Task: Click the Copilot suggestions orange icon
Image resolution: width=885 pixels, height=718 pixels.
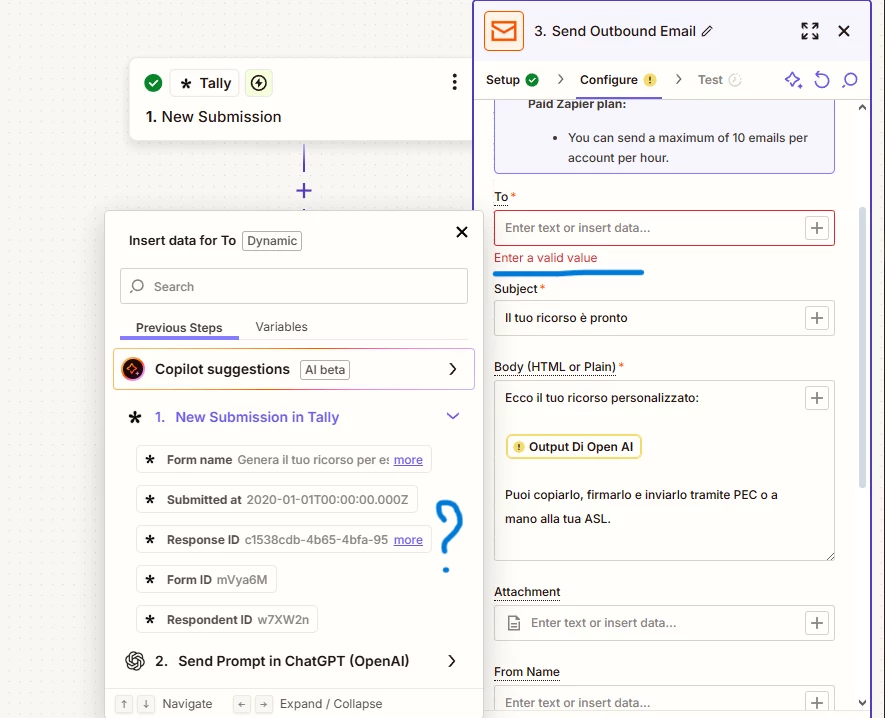Action: click(x=133, y=369)
